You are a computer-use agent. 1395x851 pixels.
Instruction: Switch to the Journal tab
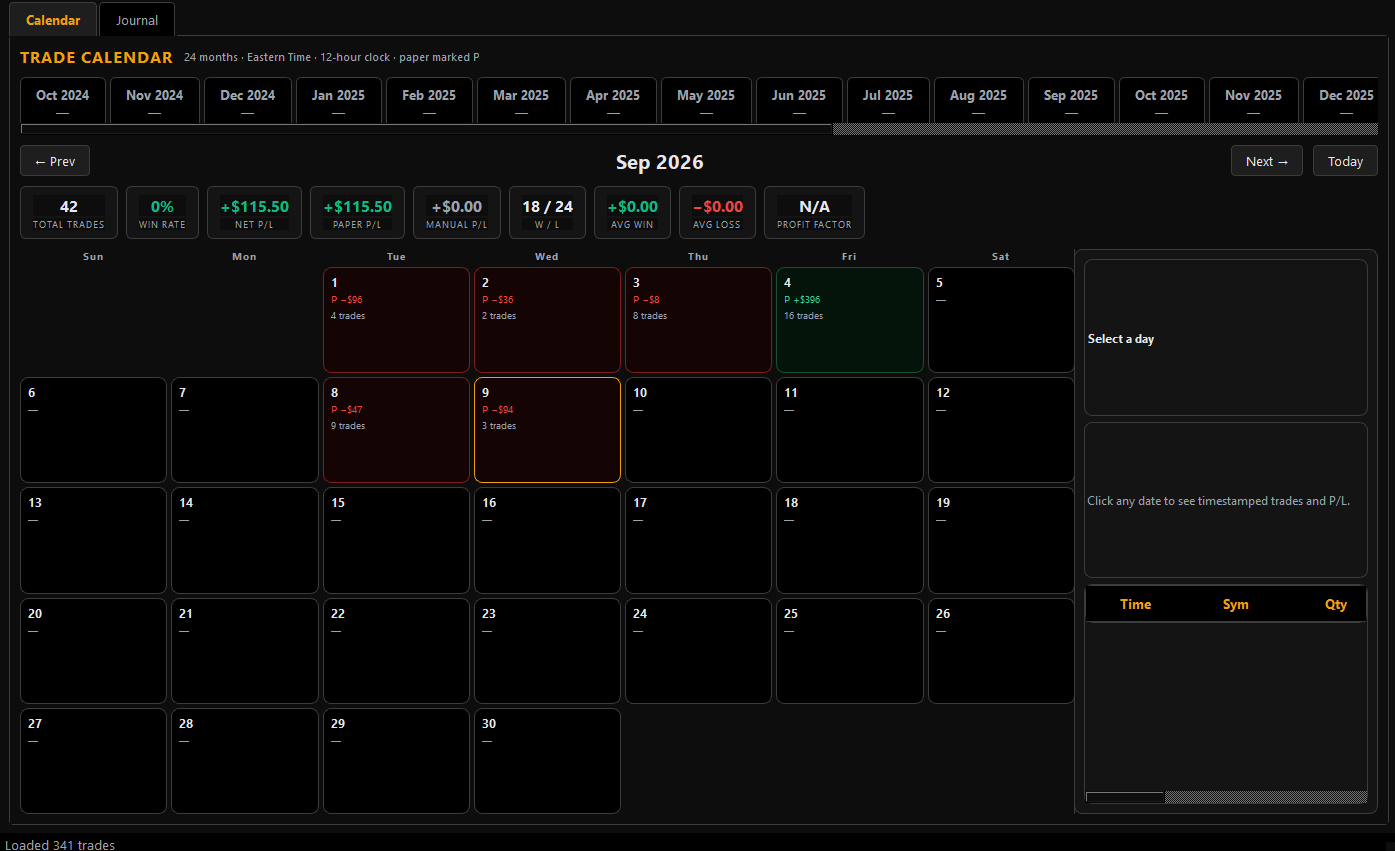pos(137,20)
